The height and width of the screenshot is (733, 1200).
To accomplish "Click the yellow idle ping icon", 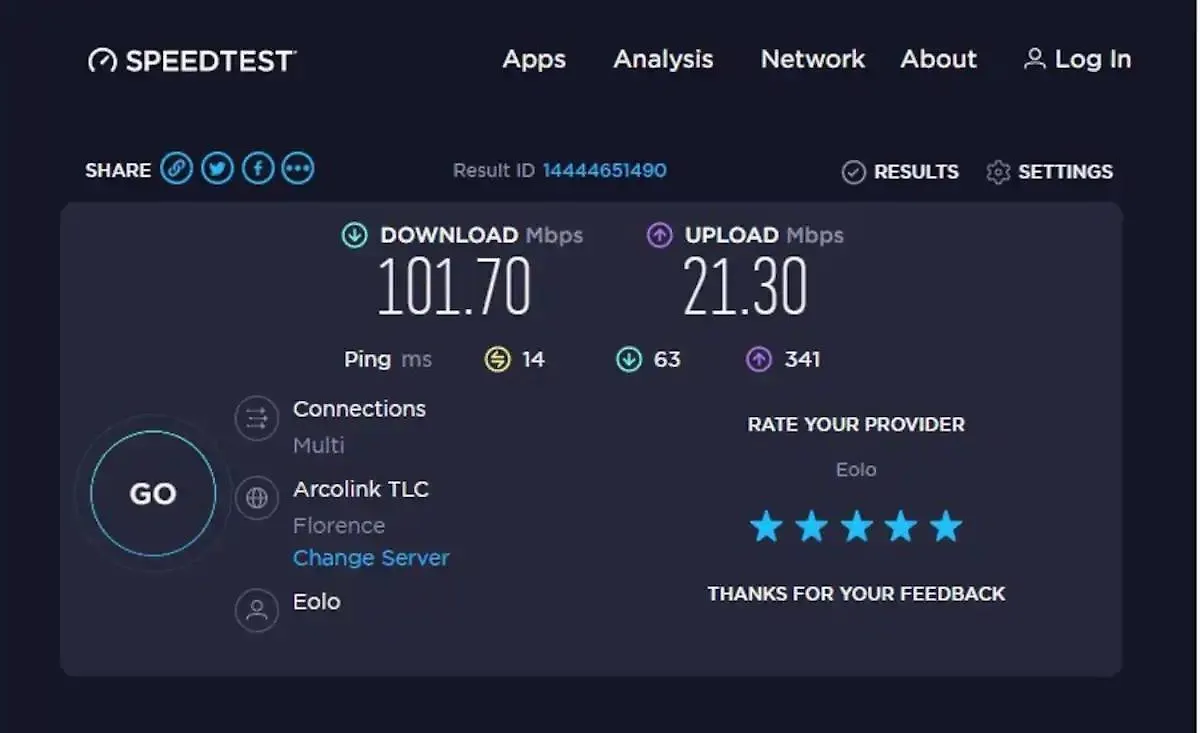I will pyautogui.click(x=497, y=359).
